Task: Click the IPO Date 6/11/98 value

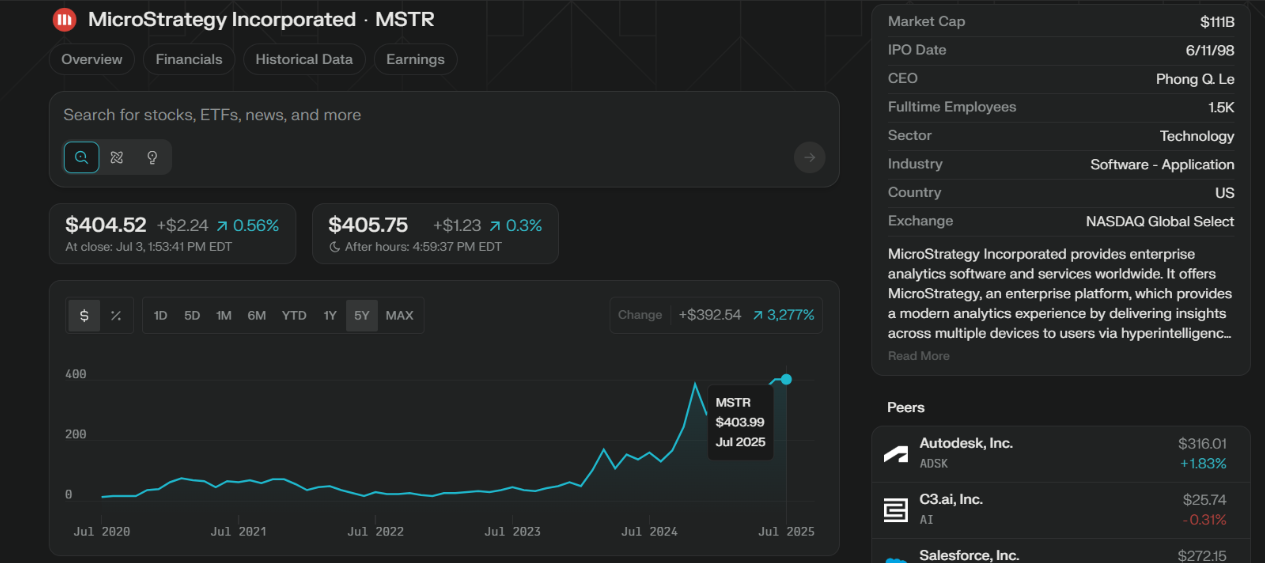Action: click(x=1211, y=50)
